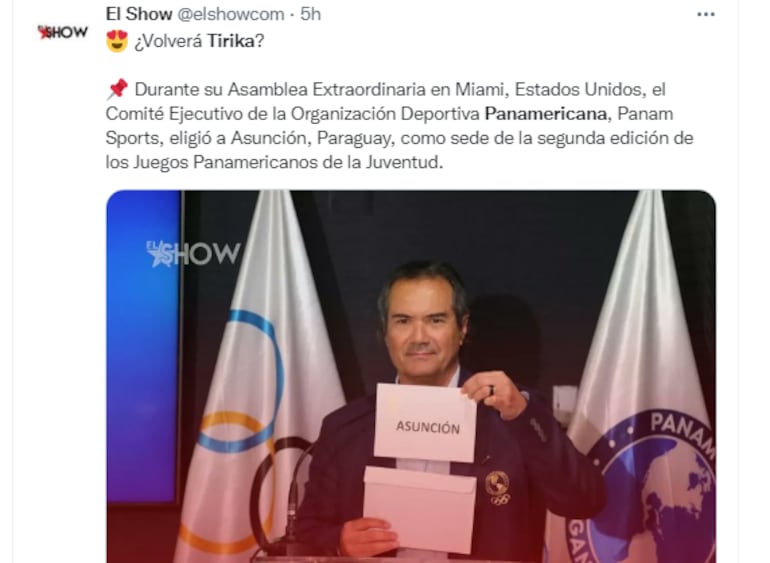The width and height of the screenshot is (770, 563).
Task: Click the bold word Panamericana
Action: click(x=546, y=113)
